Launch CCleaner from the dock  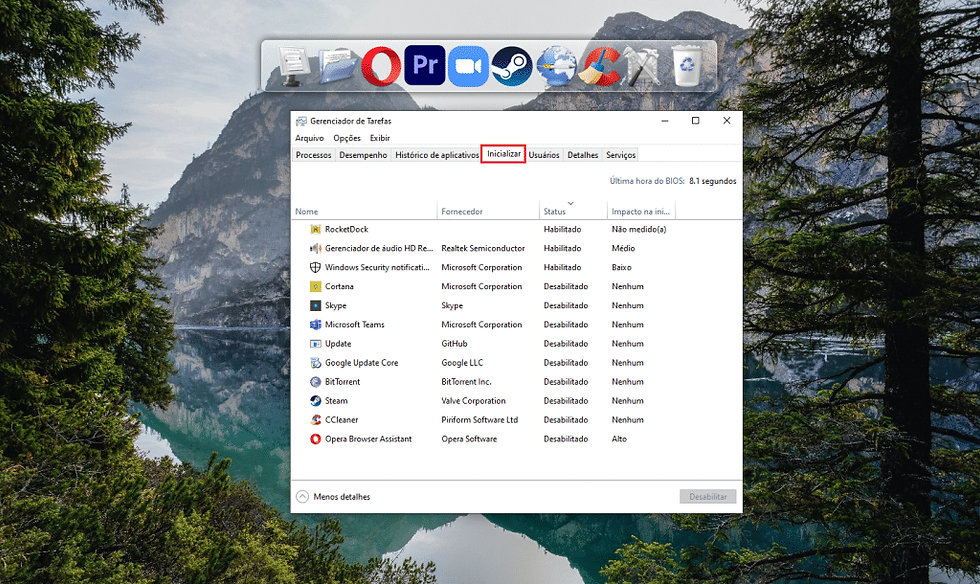point(599,66)
